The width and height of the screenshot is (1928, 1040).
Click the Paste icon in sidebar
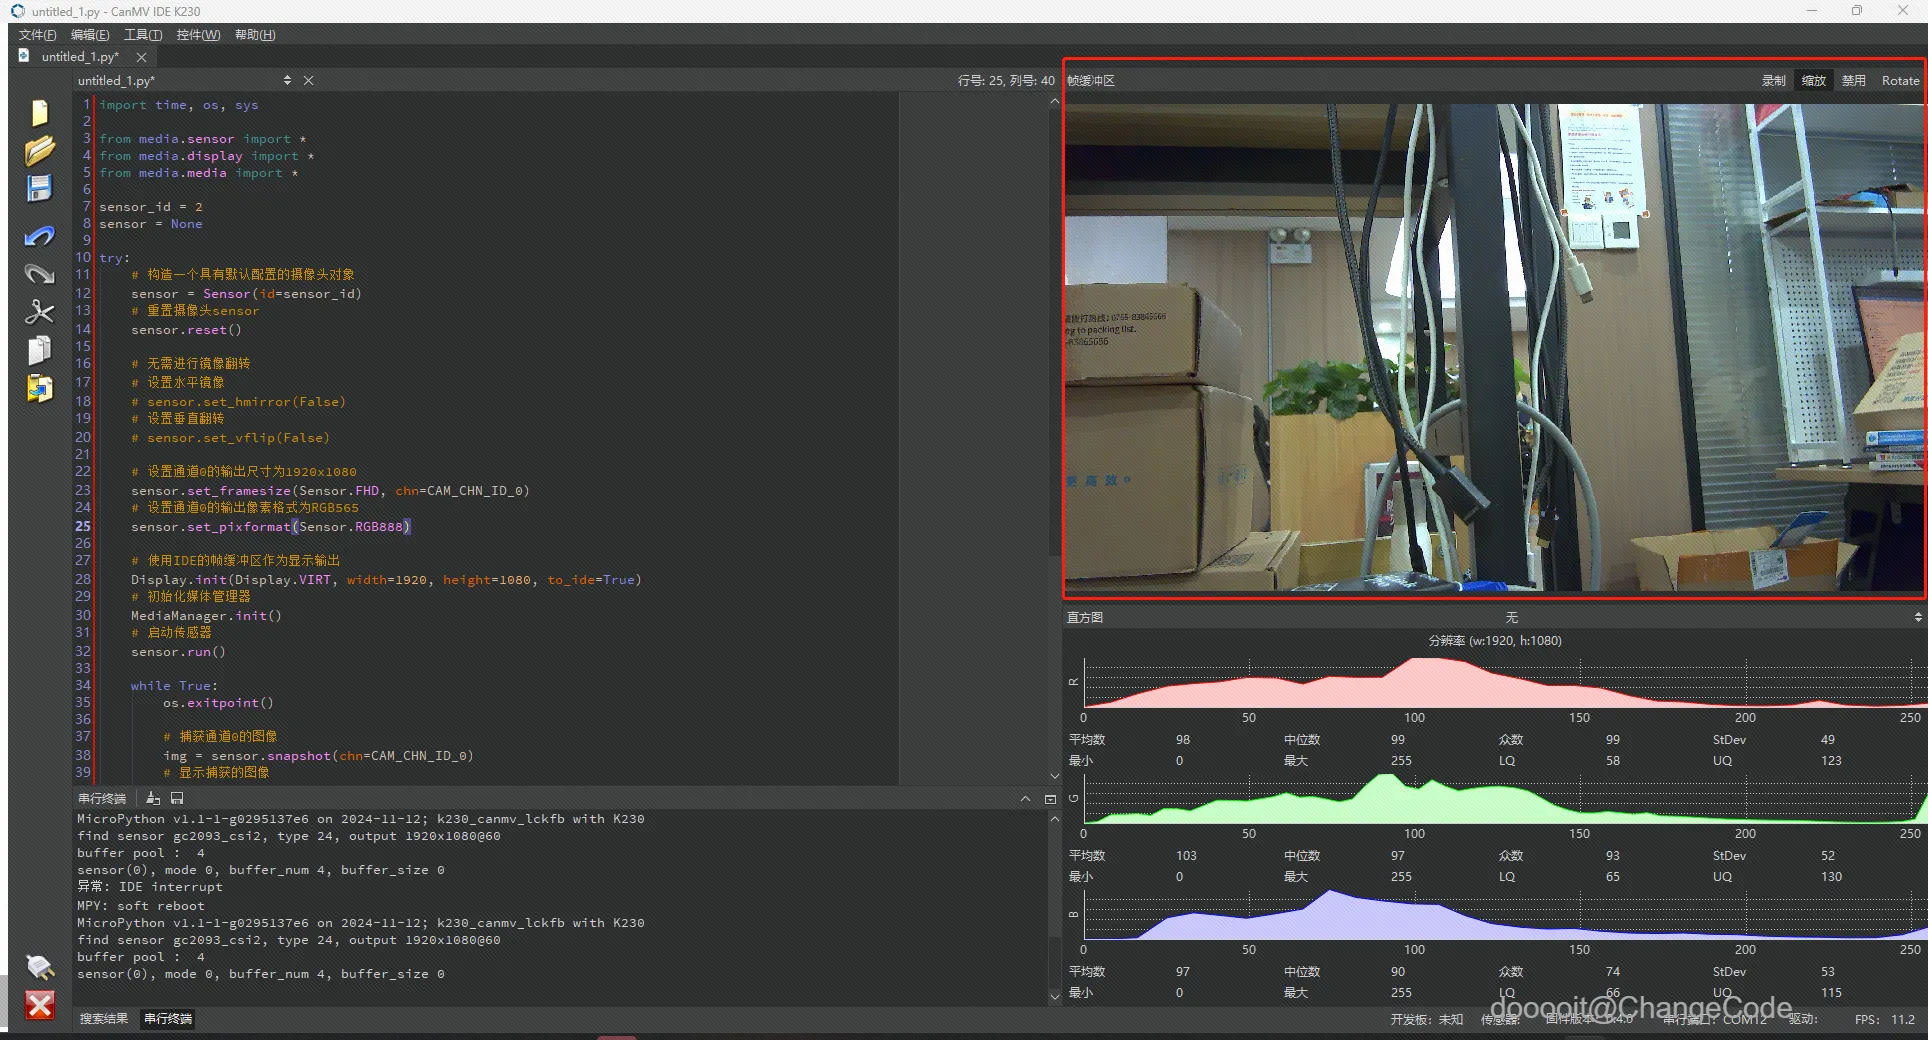(39, 388)
